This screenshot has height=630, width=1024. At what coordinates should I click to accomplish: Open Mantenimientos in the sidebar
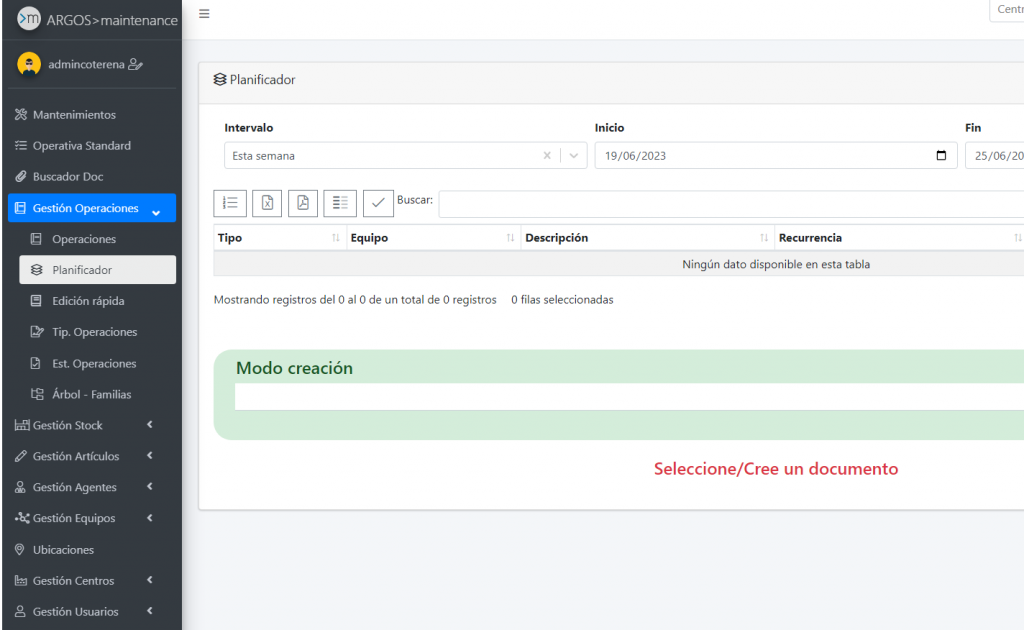coord(74,115)
